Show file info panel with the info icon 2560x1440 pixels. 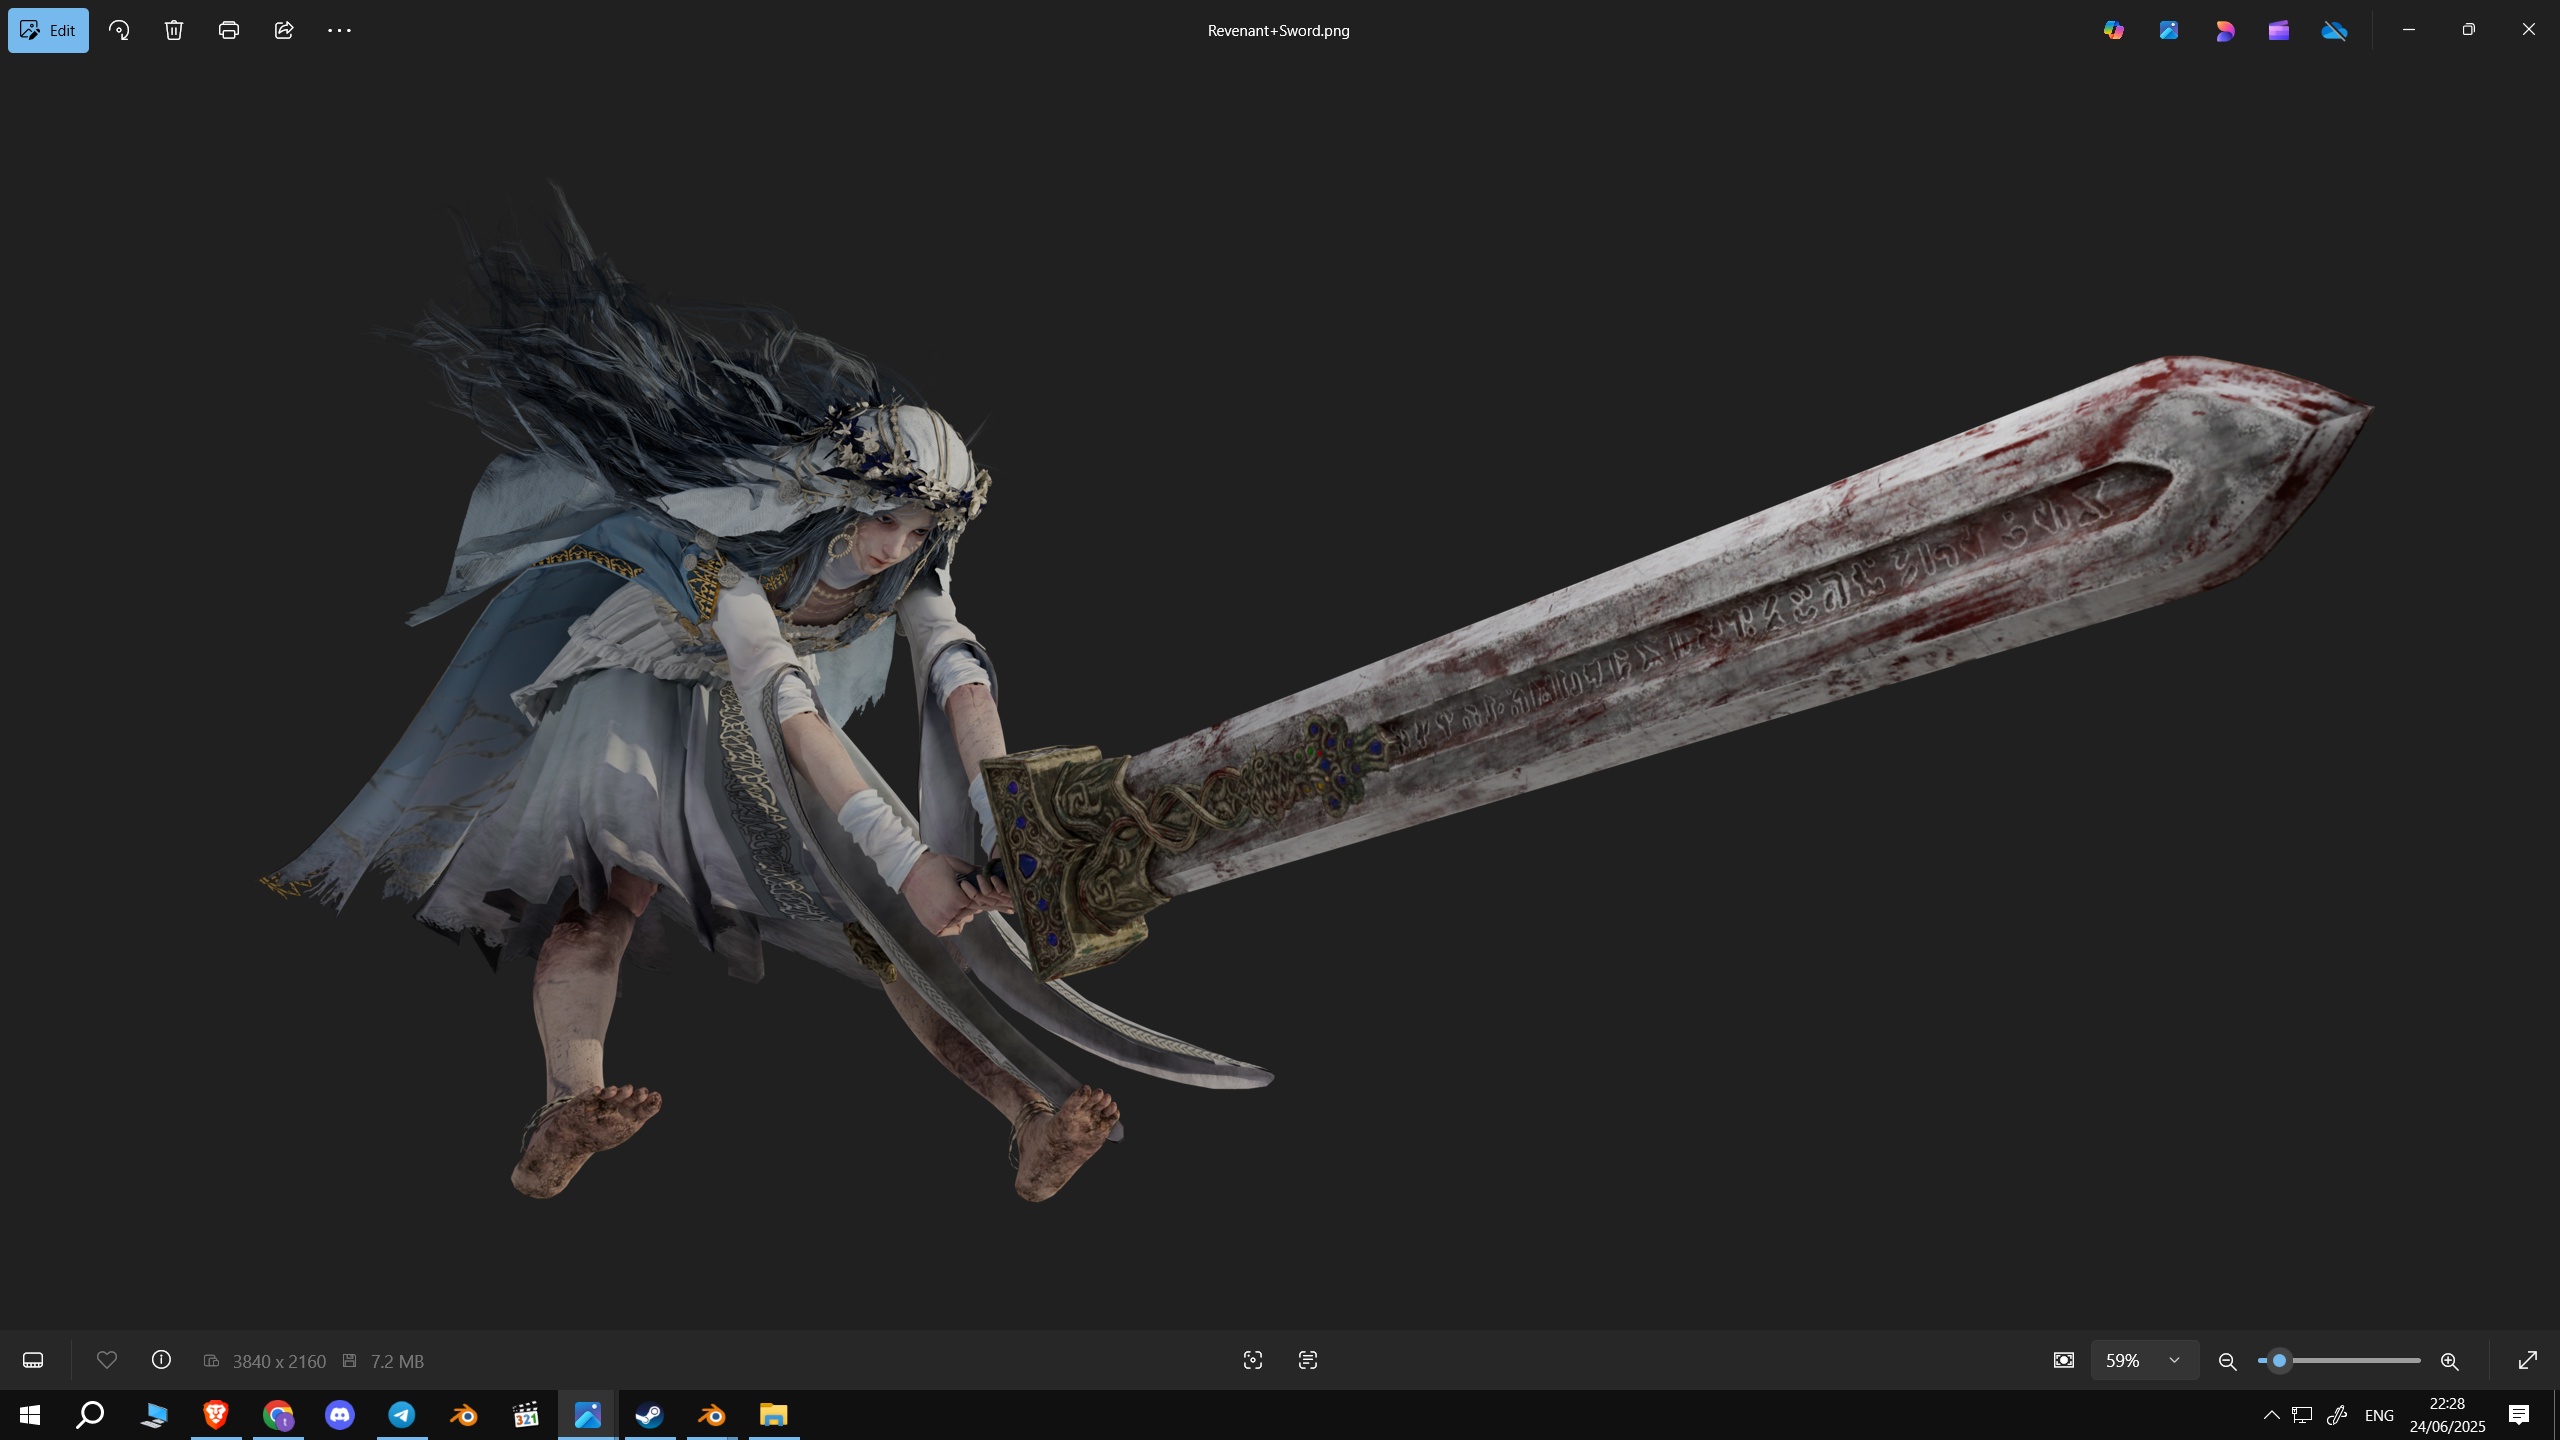161,1360
